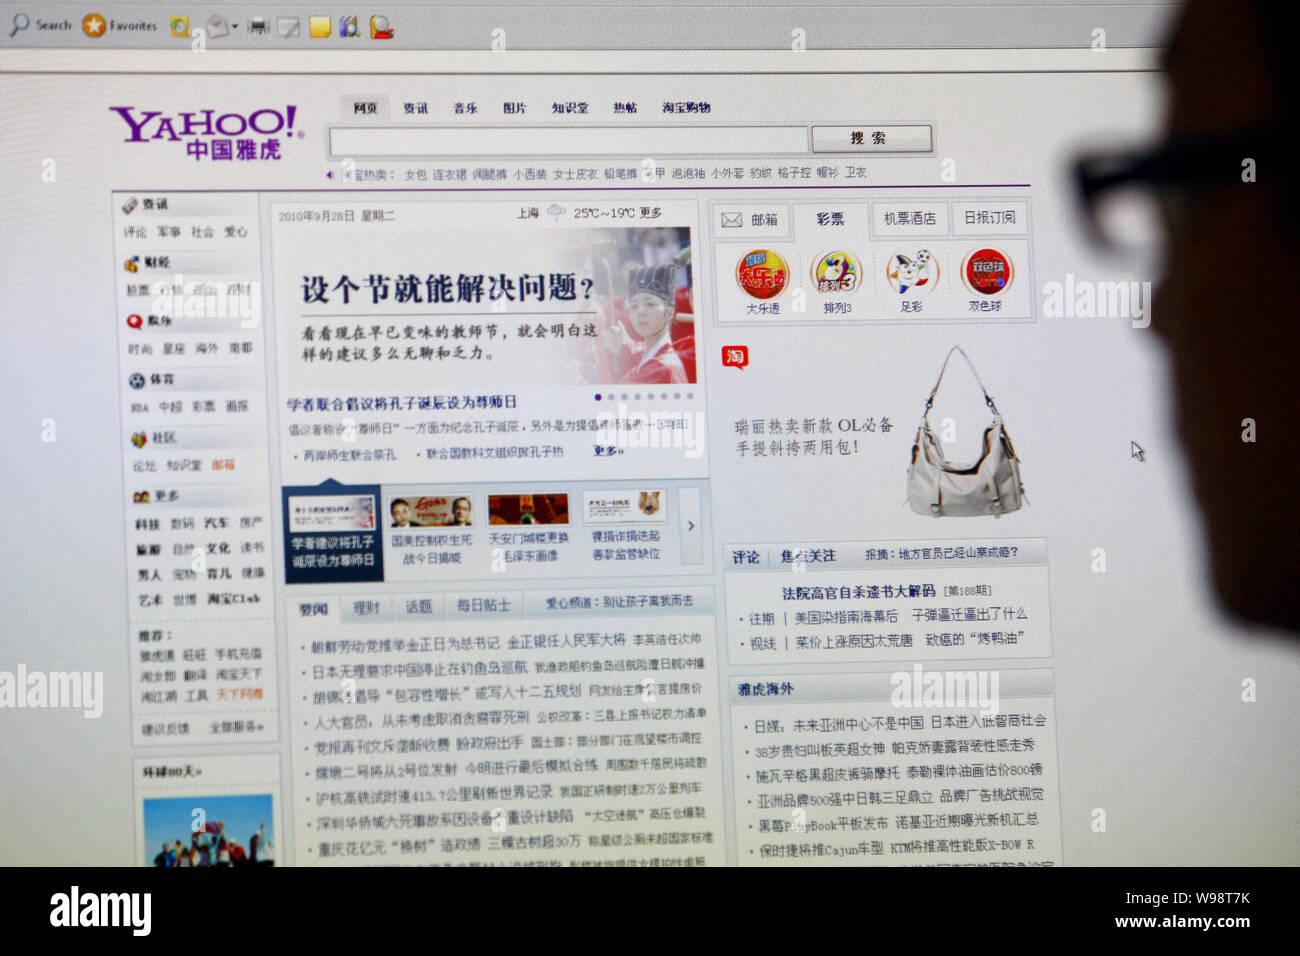Viewport: 1300px width, 956px height.
Task: Expand the Mail icon dropdown arrow
Action: coord(235,28)
